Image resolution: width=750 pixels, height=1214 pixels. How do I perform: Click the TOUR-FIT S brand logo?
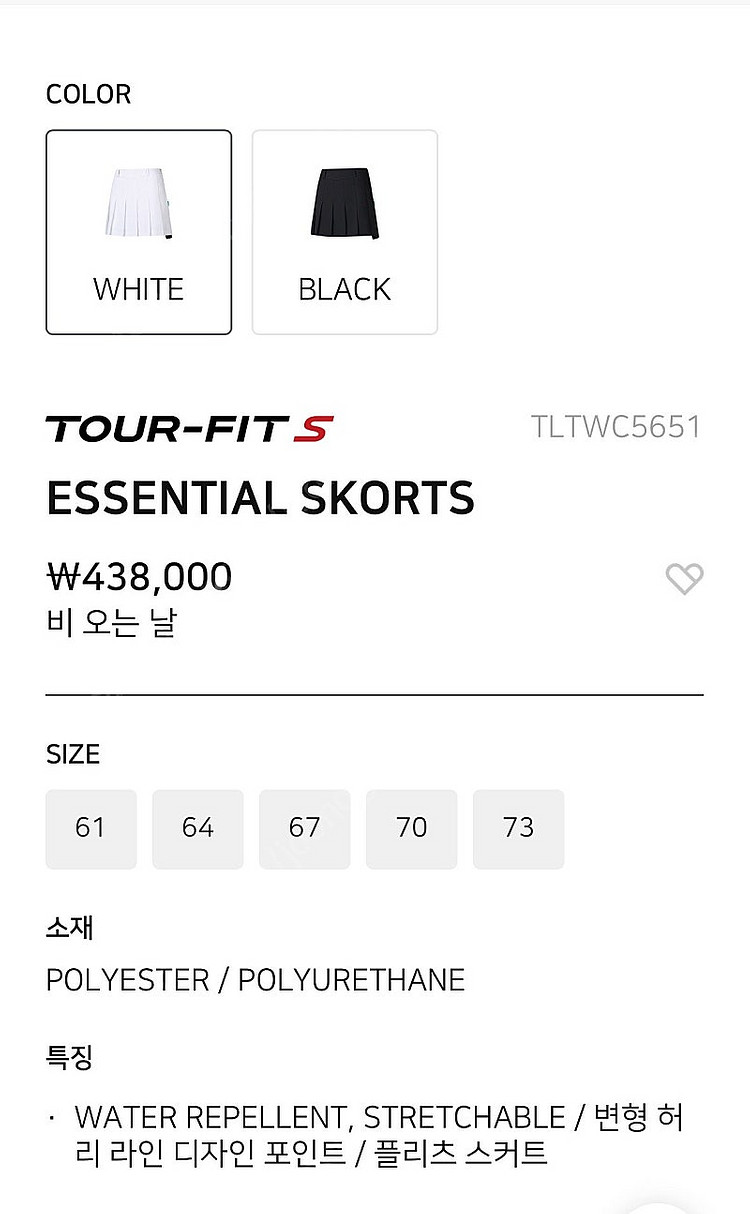189,429
